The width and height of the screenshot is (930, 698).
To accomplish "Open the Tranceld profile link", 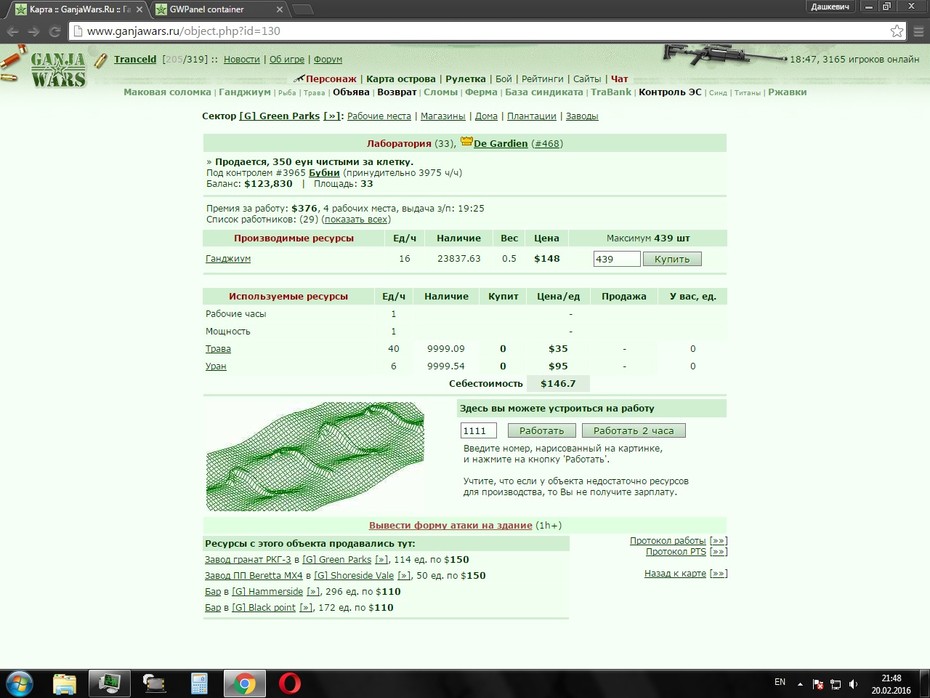I will (x=135, y=59).
